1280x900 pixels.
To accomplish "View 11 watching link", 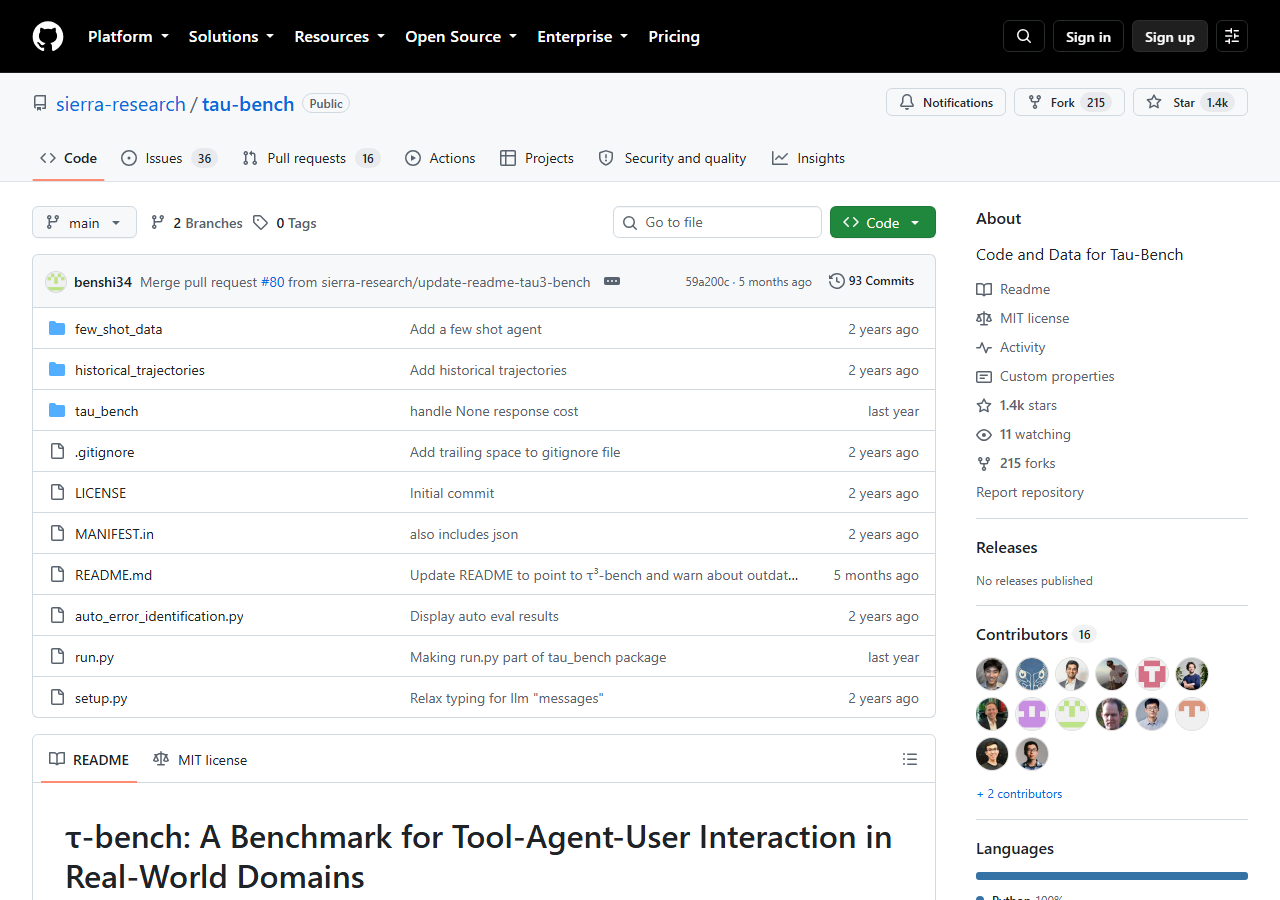I will coord(1024,434).
